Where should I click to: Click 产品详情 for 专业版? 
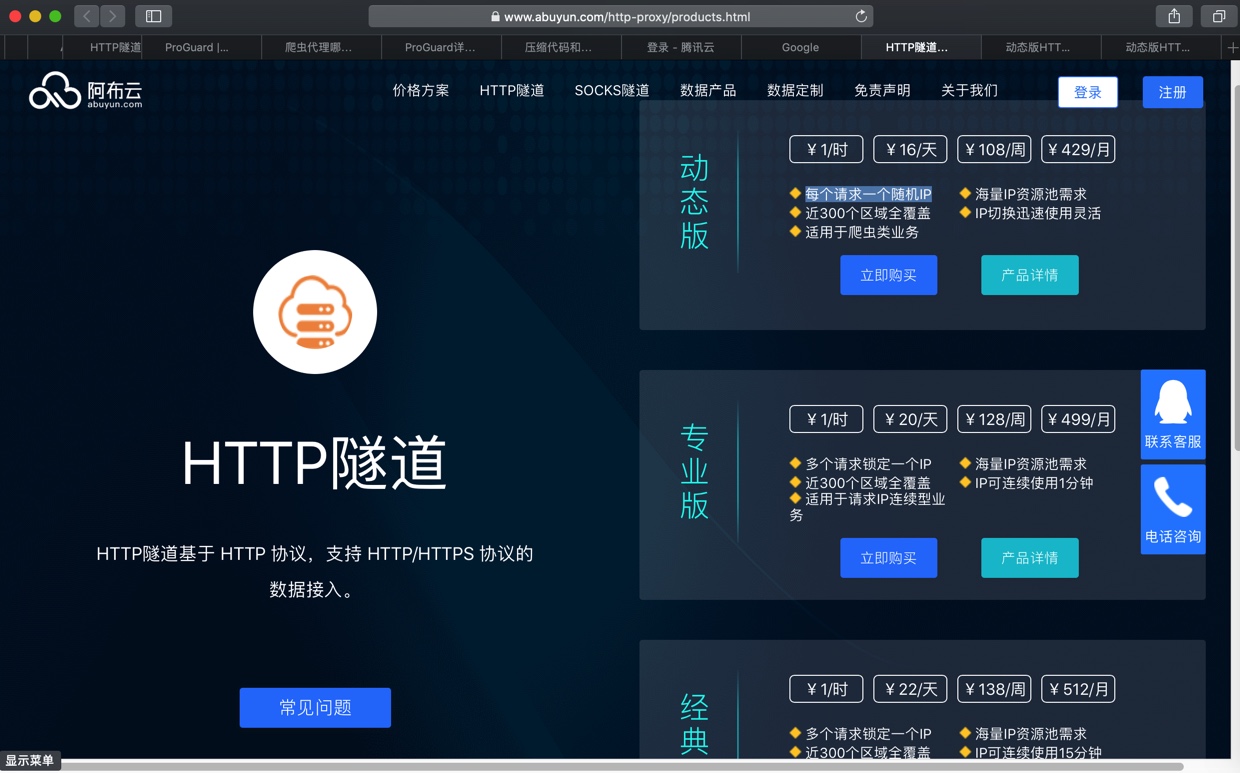(x=1030, y=558)
